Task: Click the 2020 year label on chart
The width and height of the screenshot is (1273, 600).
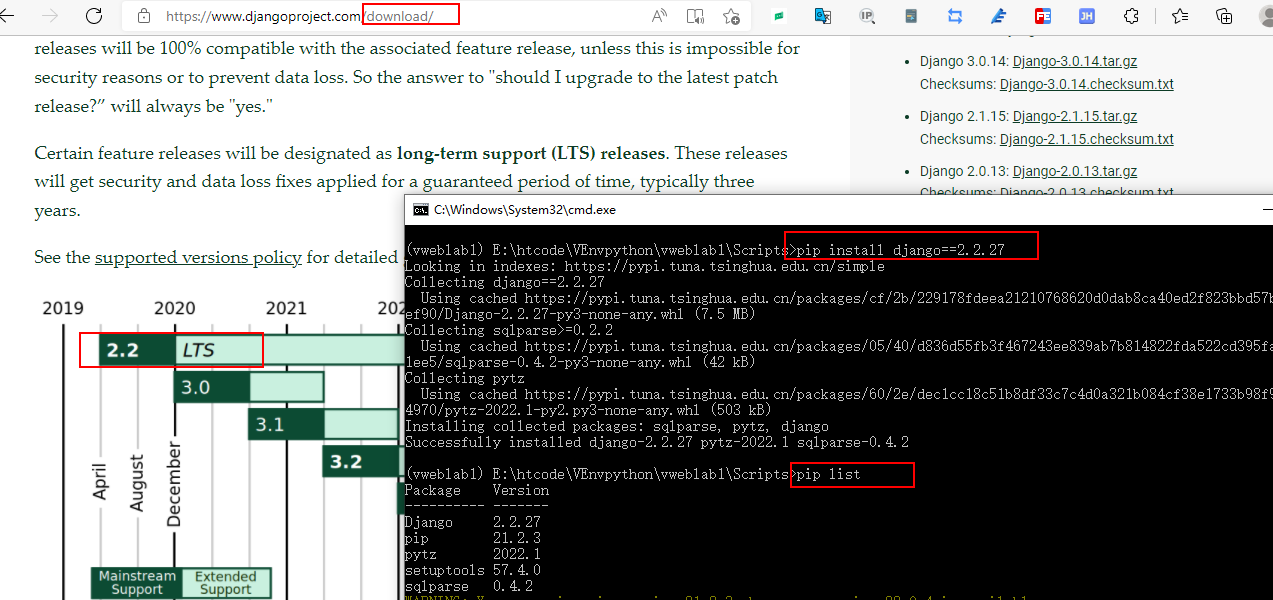Action: pos(175,308)
